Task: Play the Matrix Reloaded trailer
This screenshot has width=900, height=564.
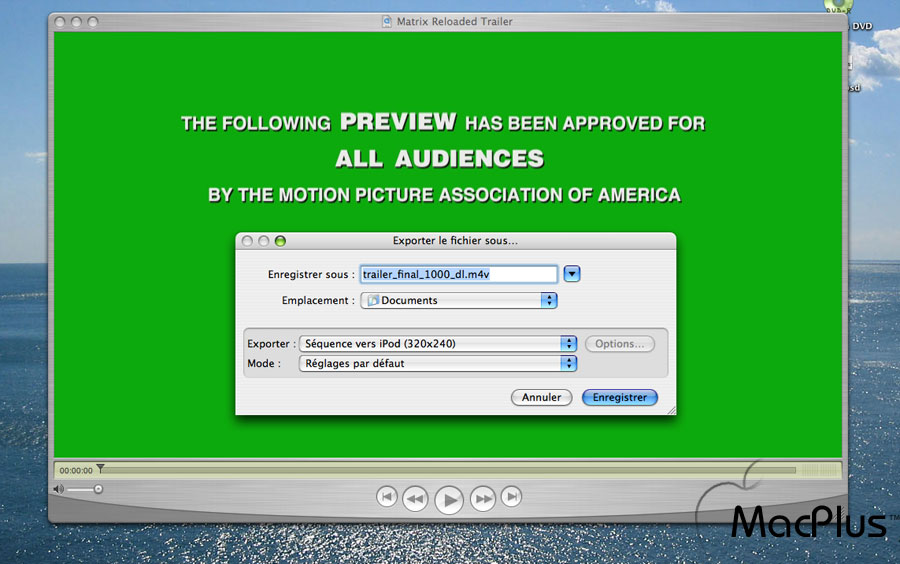Action: (x=449, y=500)
